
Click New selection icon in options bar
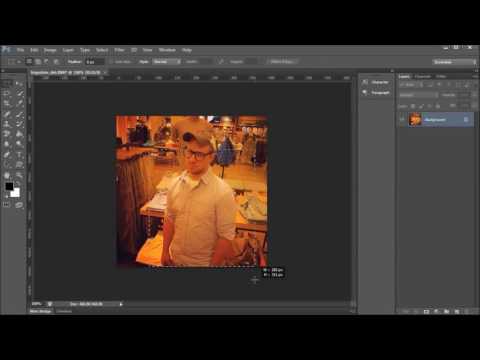29,62
